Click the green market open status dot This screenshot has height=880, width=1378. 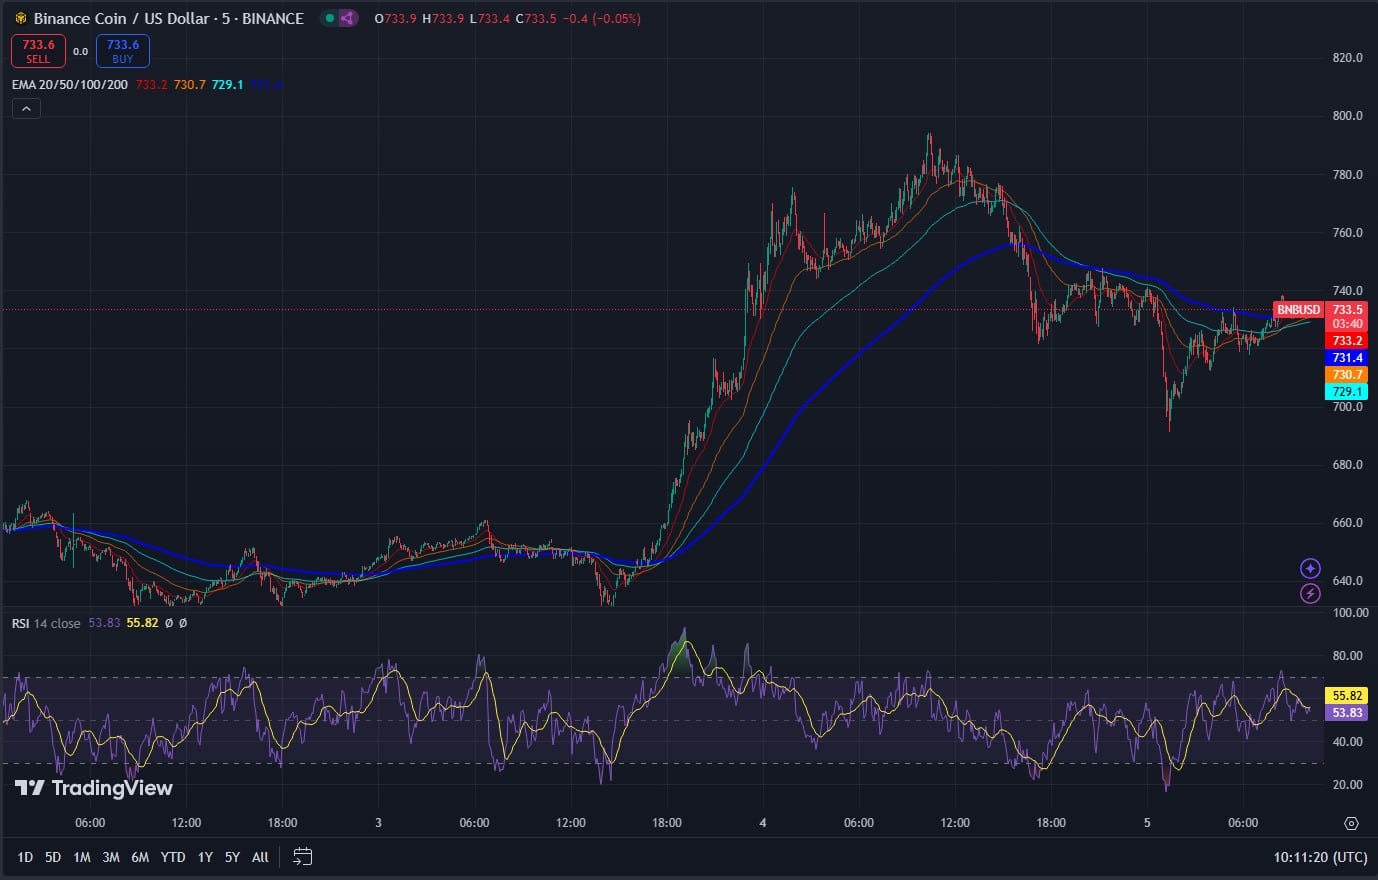coord(330,18)
